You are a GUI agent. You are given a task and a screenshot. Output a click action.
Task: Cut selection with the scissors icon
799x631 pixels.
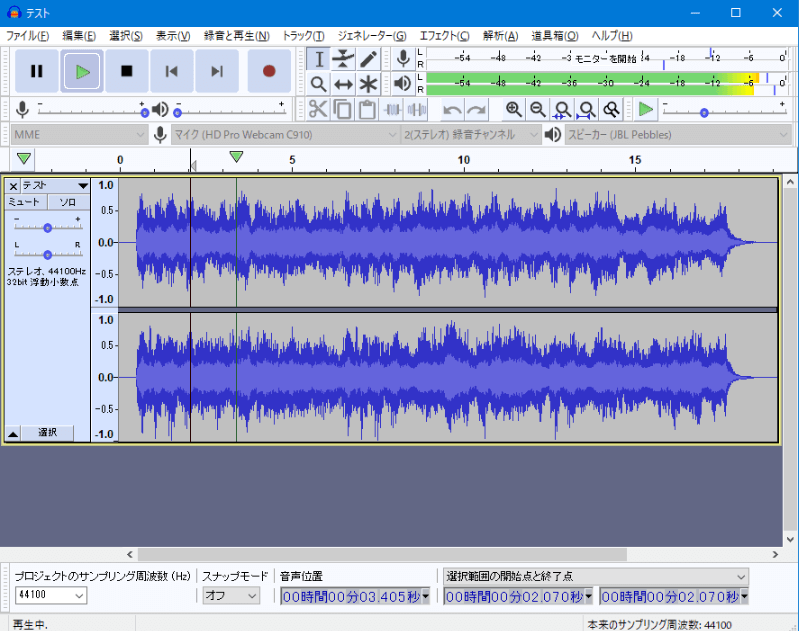[x=318, y=110]
